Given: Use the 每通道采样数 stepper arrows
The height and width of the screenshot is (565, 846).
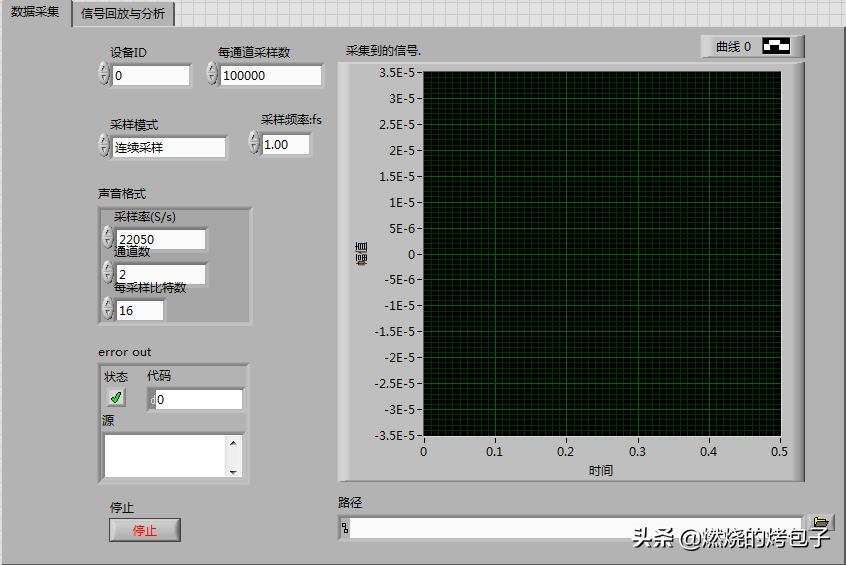Looking at the screenshot, I should pyautogui.click(x=212, y=73).
